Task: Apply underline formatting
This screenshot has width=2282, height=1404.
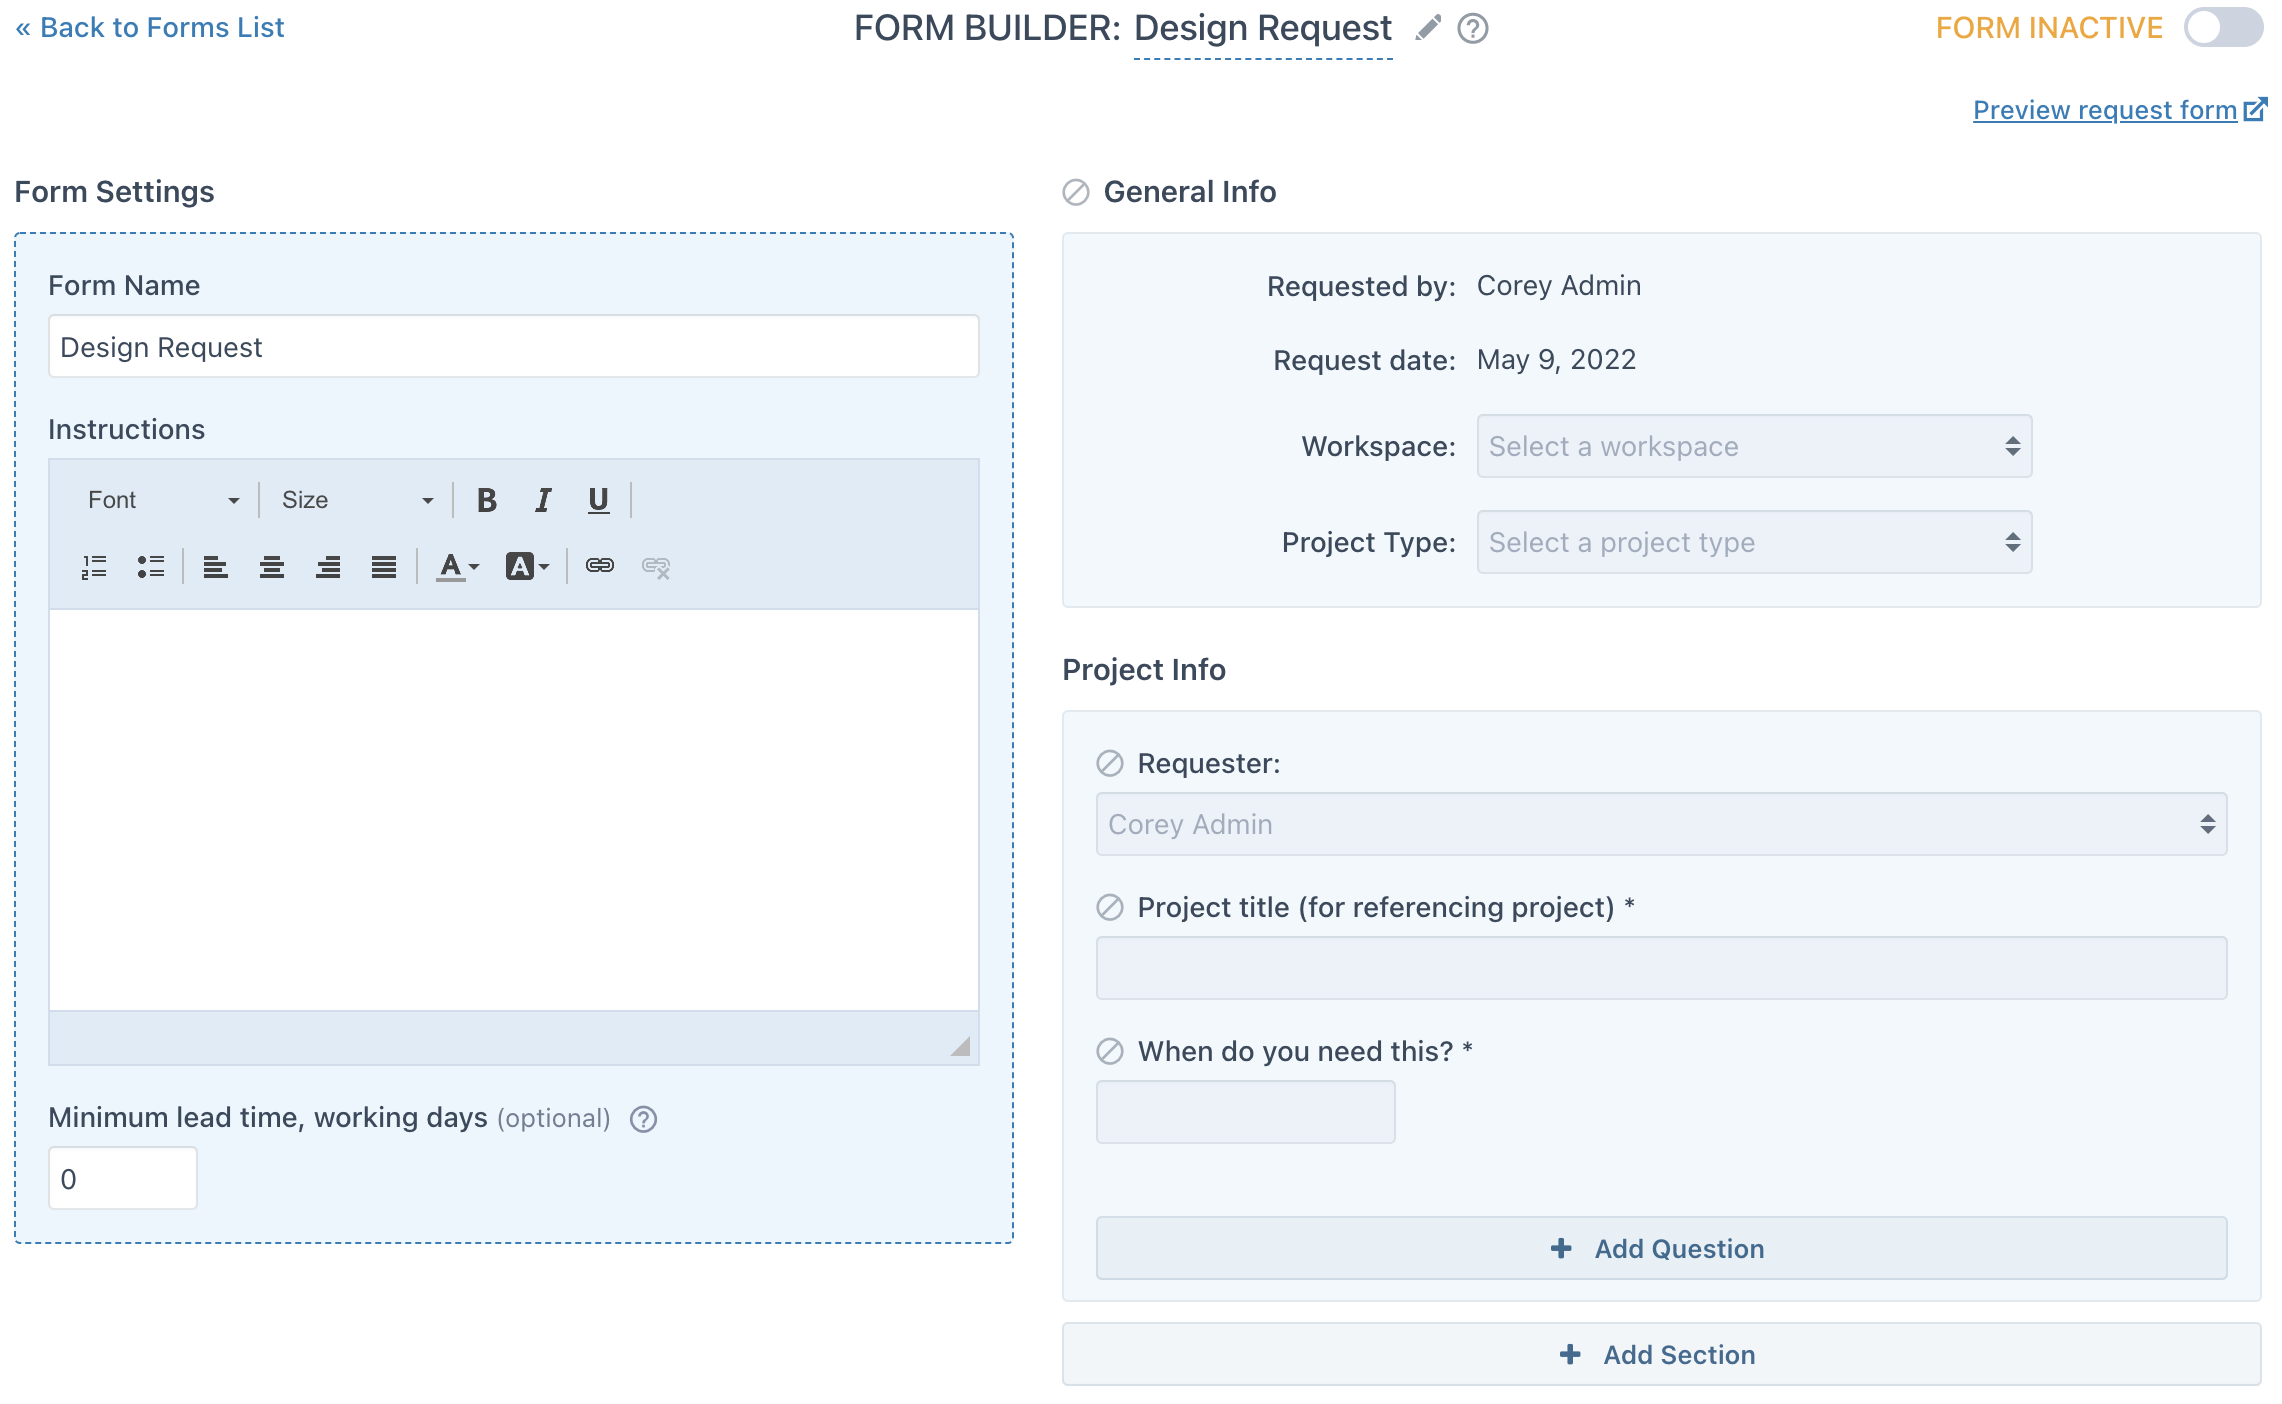Action: click(597, 500)
